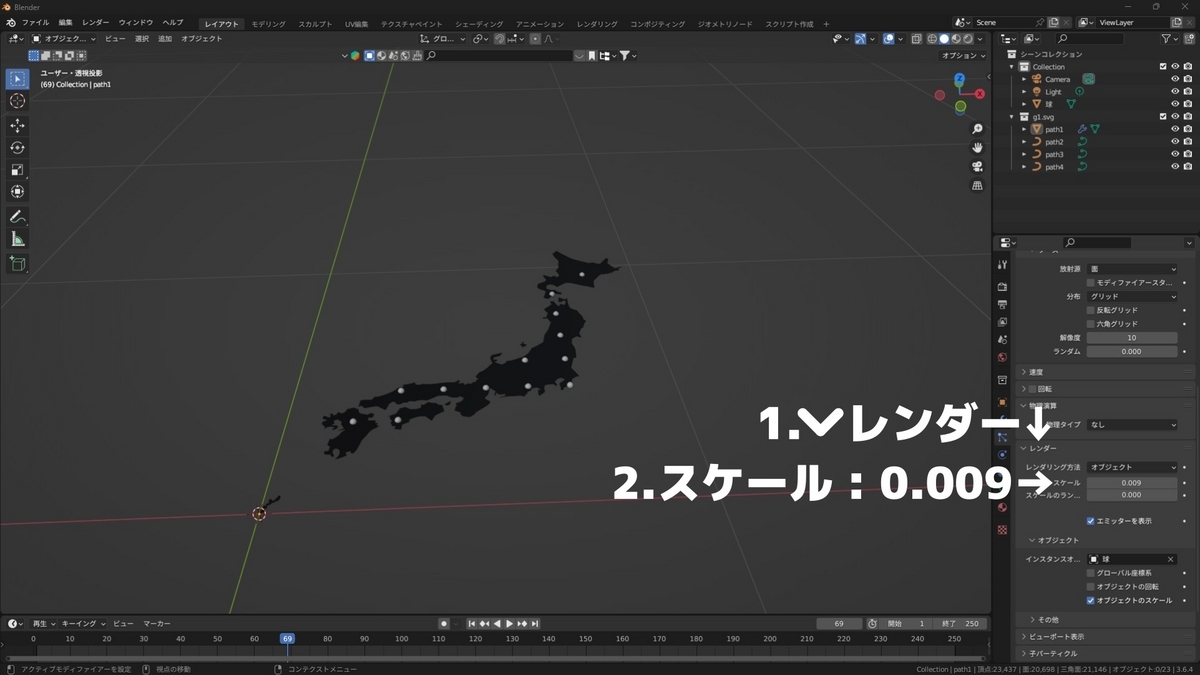Activate the Measure tool
Viewport: 1200px width, 675px height.
(x=16, y=238)
